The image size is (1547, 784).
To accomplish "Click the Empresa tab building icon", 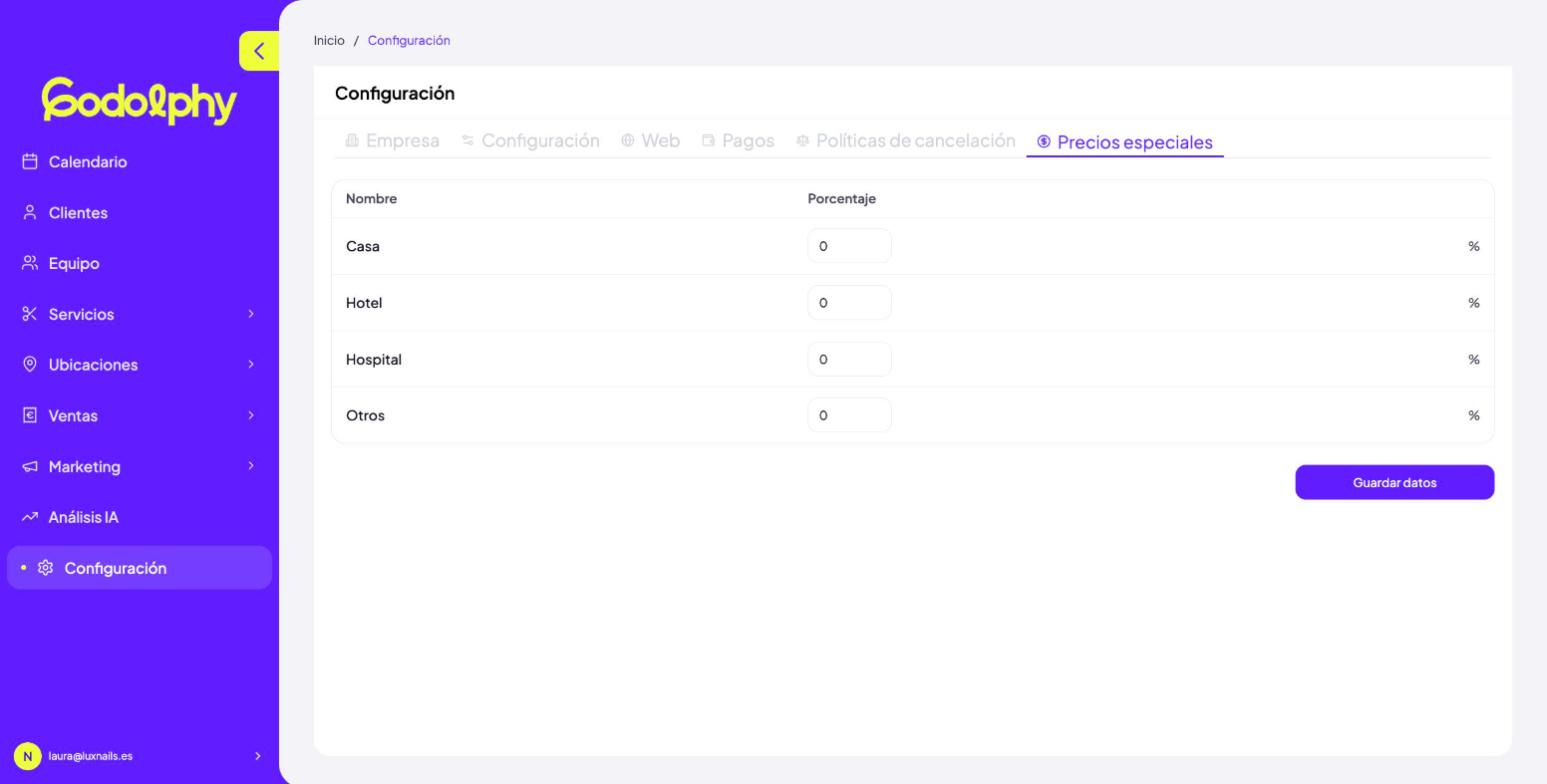I will (x=352, y=141).
